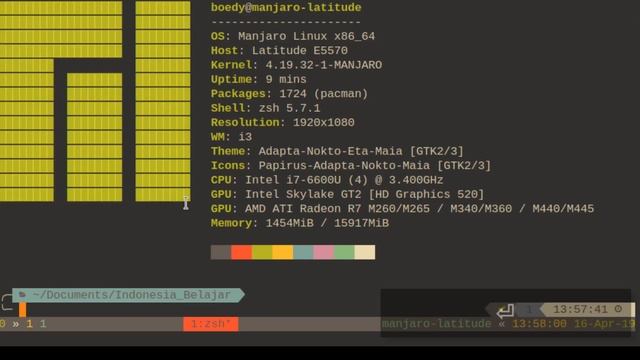The height and width of the screenshot is (360, 640).
Task: Click the orange-yellow color block in palette
Action: tap(282, 252)
